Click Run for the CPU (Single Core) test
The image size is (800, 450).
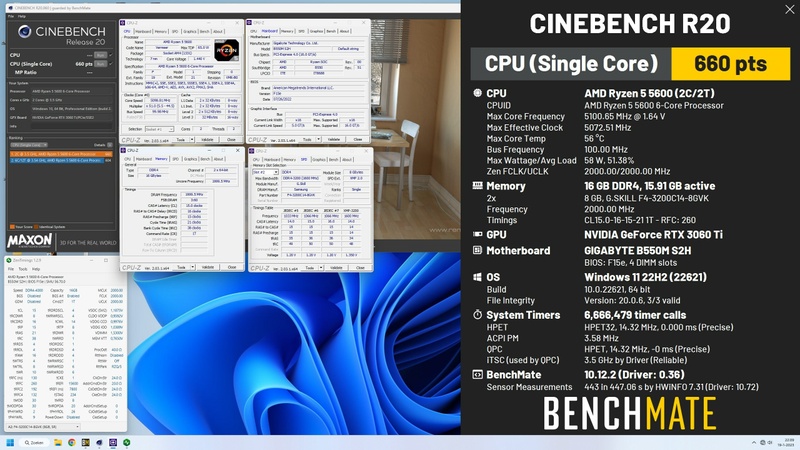tap(101, 64)
